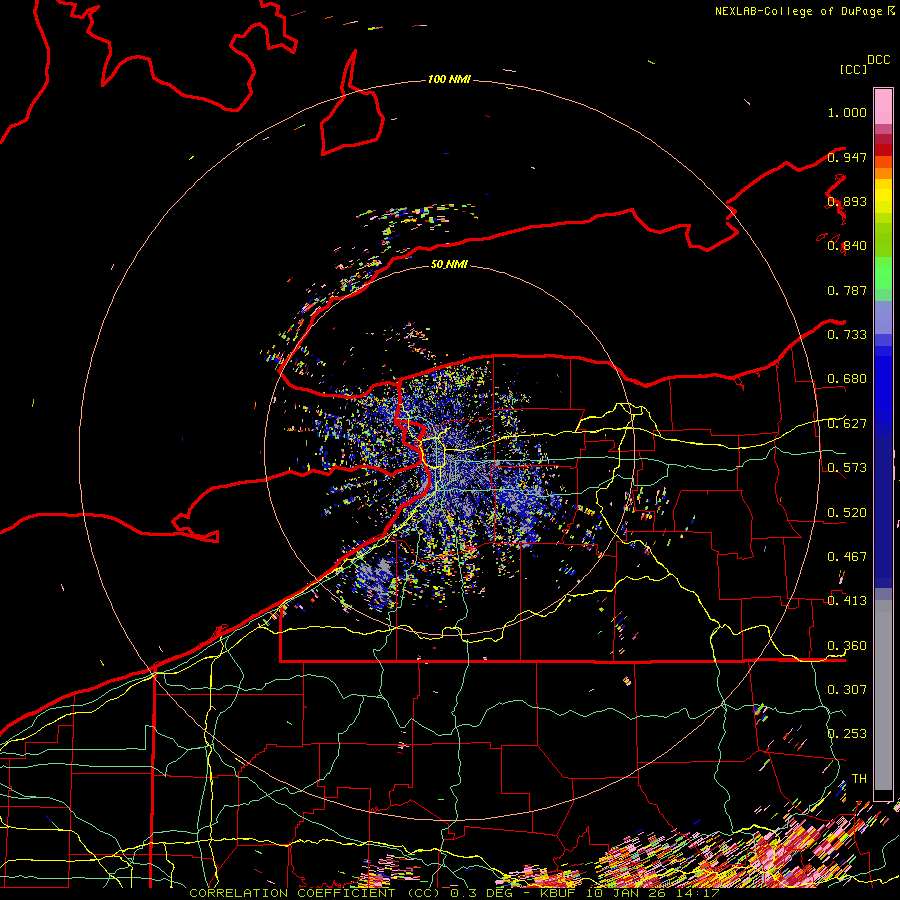Click the 0.627 scale value

point(847,424)
